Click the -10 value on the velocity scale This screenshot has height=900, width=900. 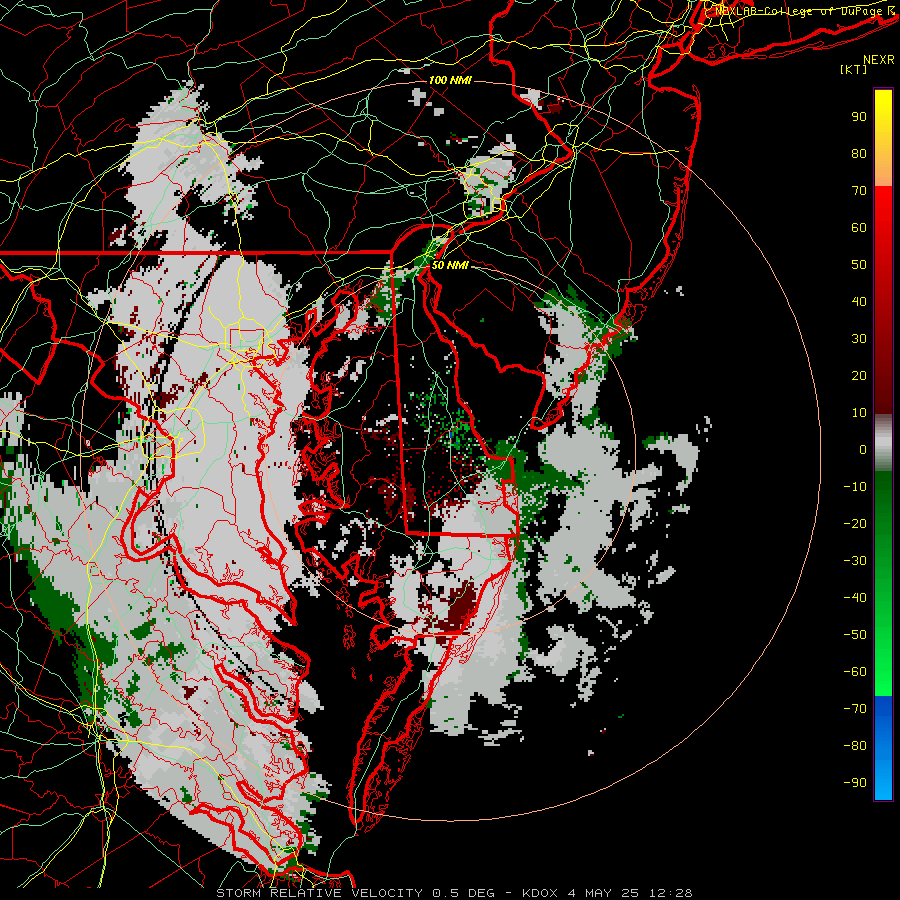[855, 487]
